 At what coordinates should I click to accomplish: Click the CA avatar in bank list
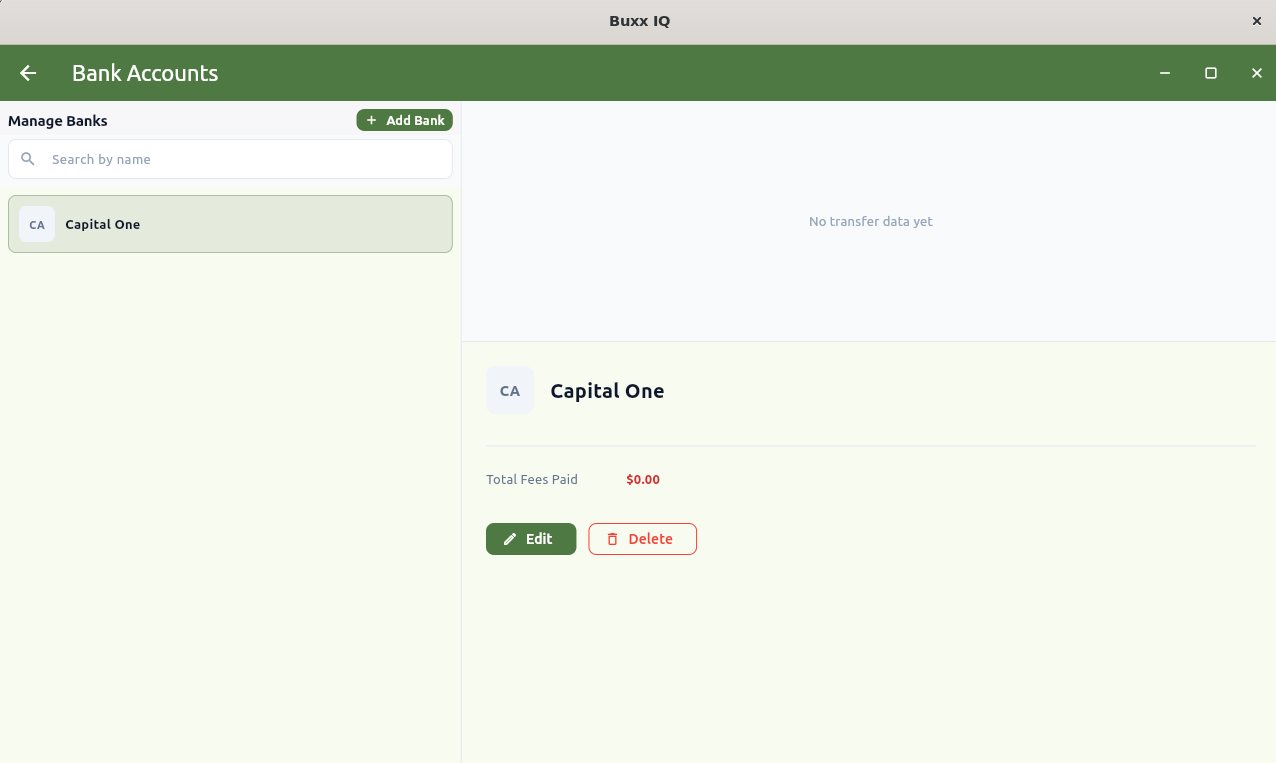(x=37, y=224)
